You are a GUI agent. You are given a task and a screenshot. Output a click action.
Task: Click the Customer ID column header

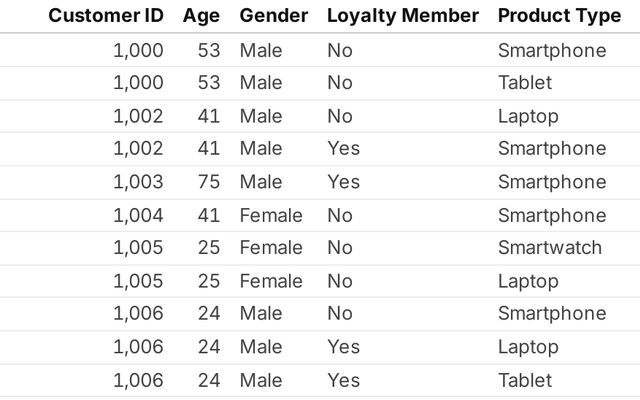[106, 17]
